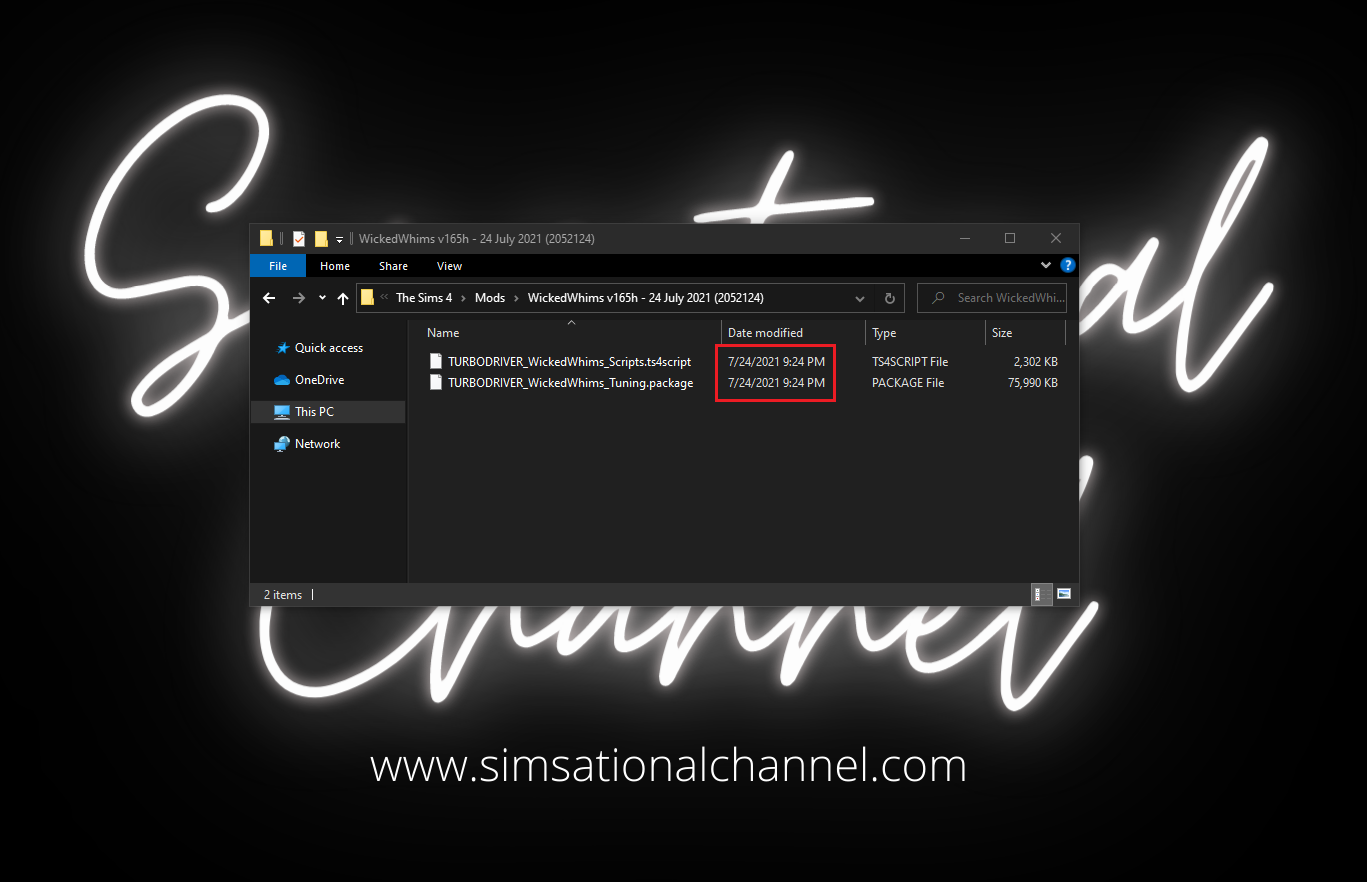Switch to the Details view layout
Viewport: 1367px width, 882px height.
pos(1040,594)
